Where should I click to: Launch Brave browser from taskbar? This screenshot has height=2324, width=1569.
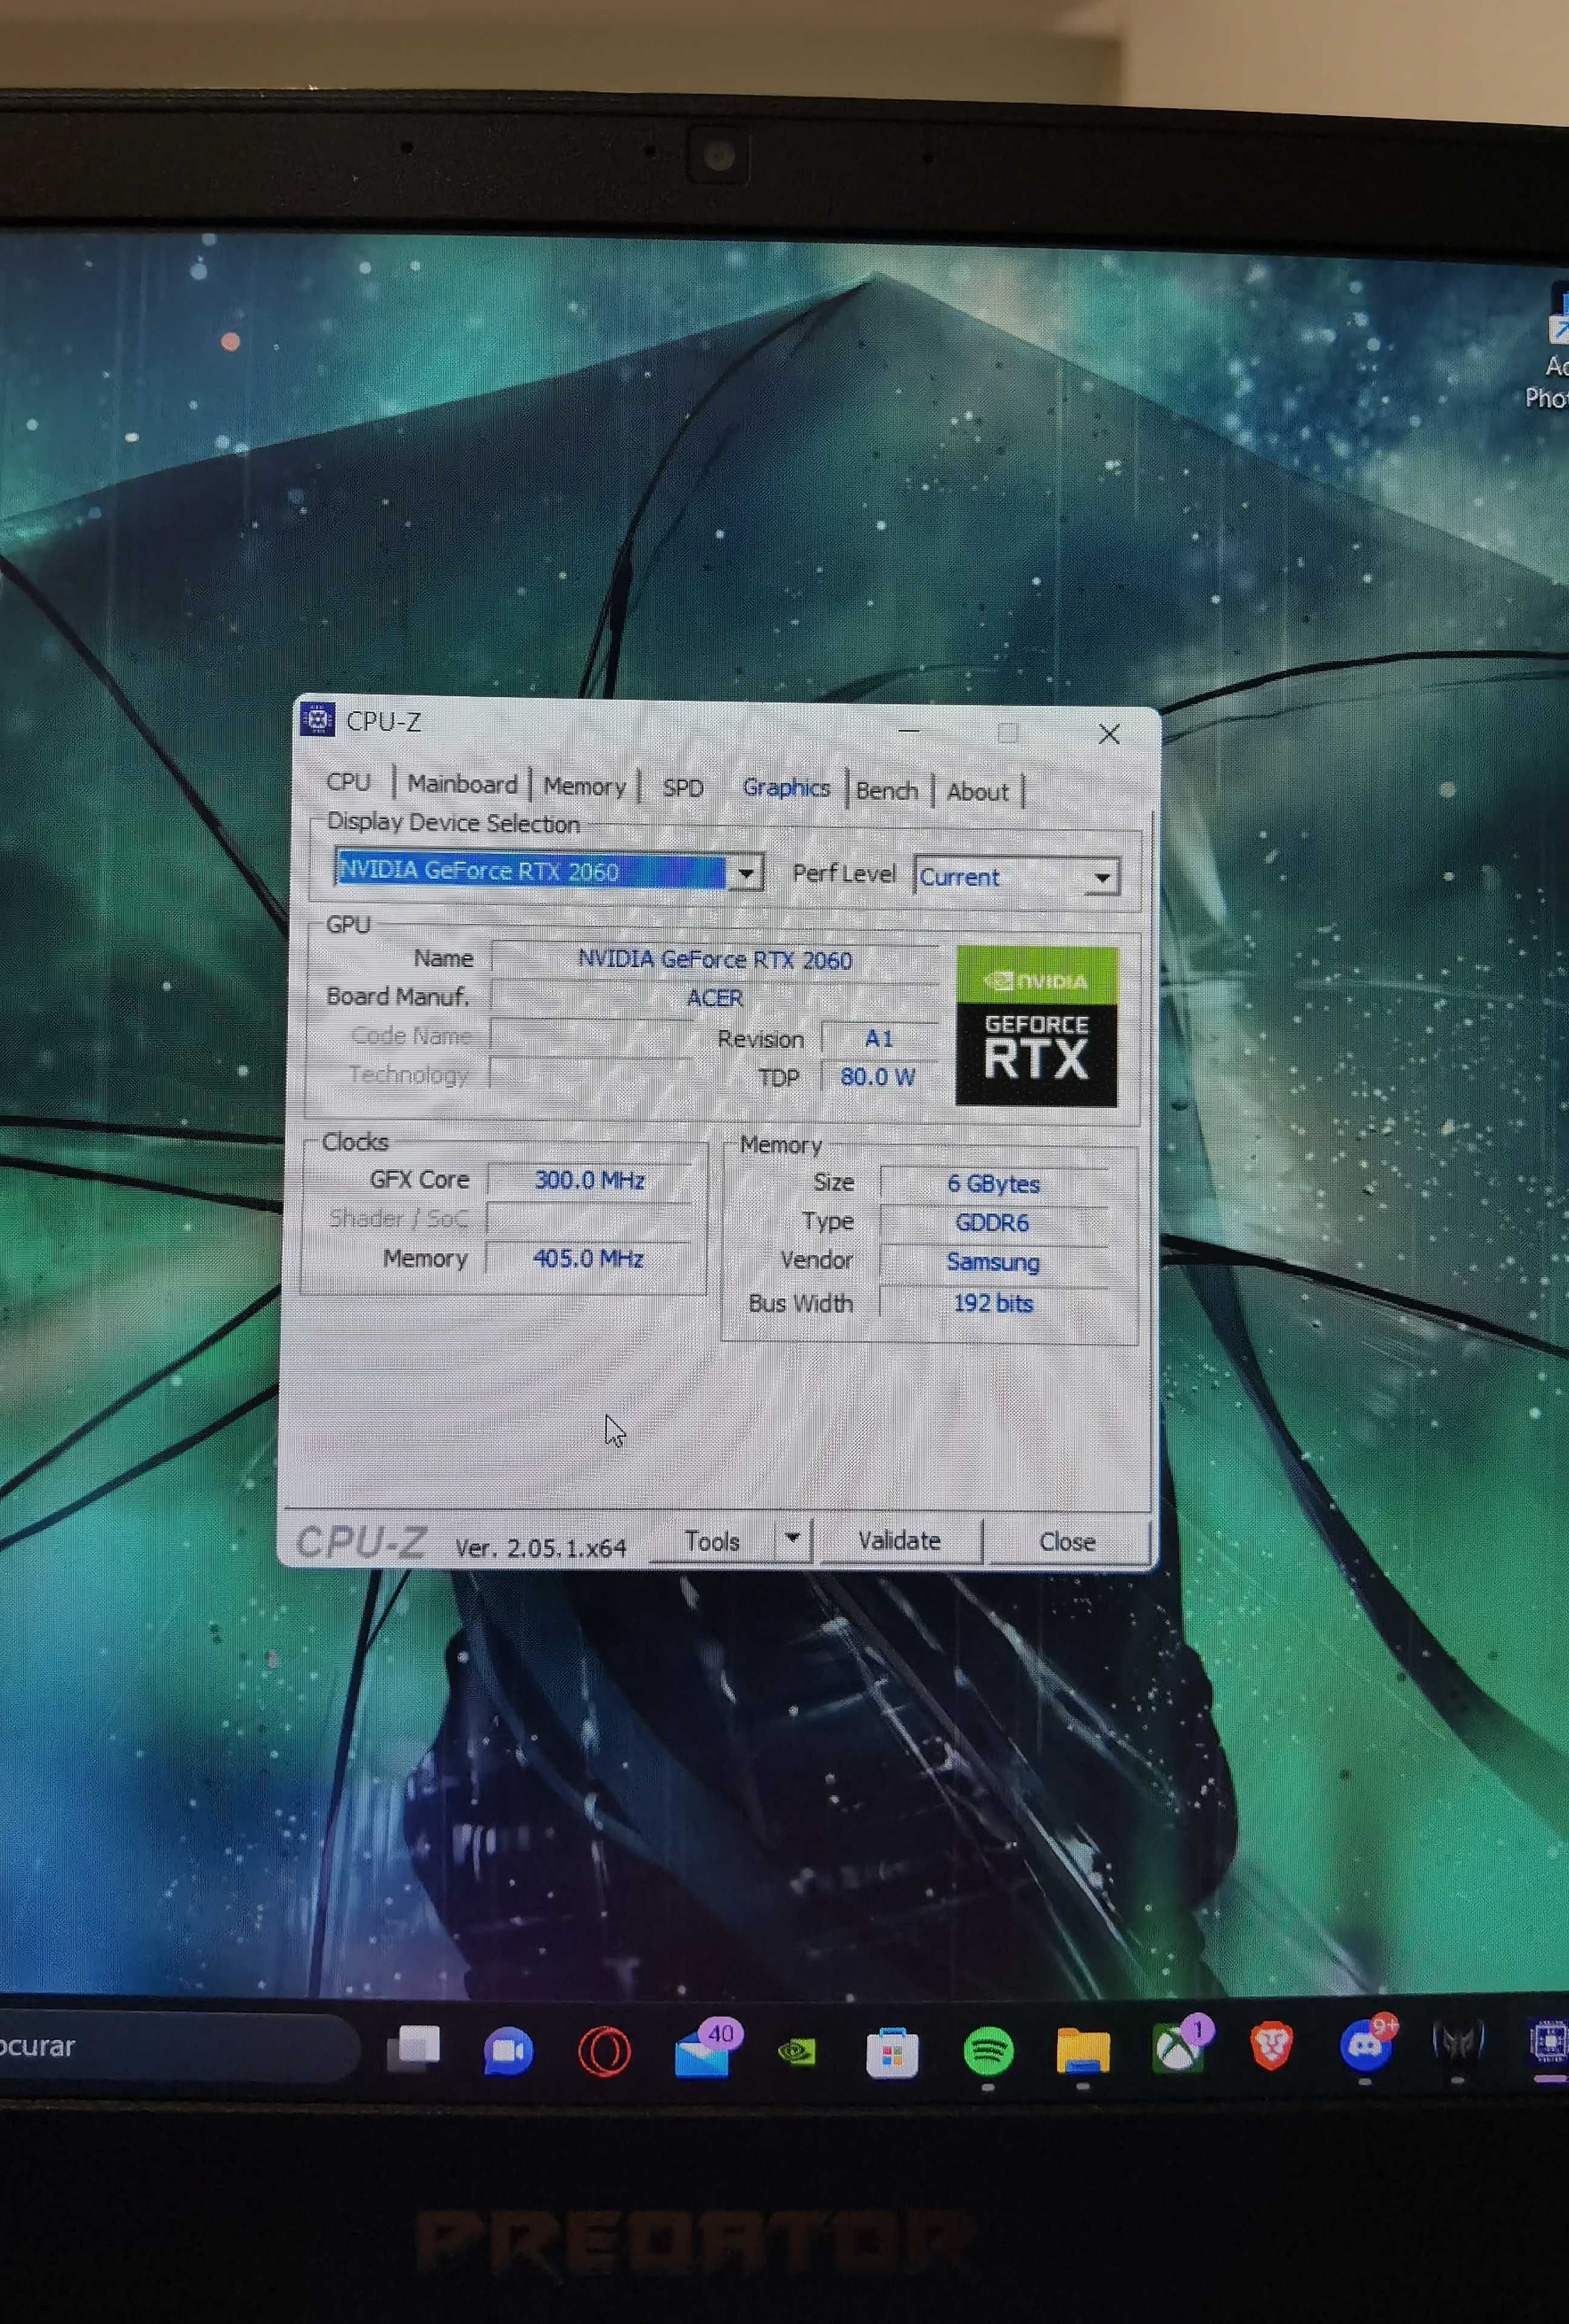1272,2046
